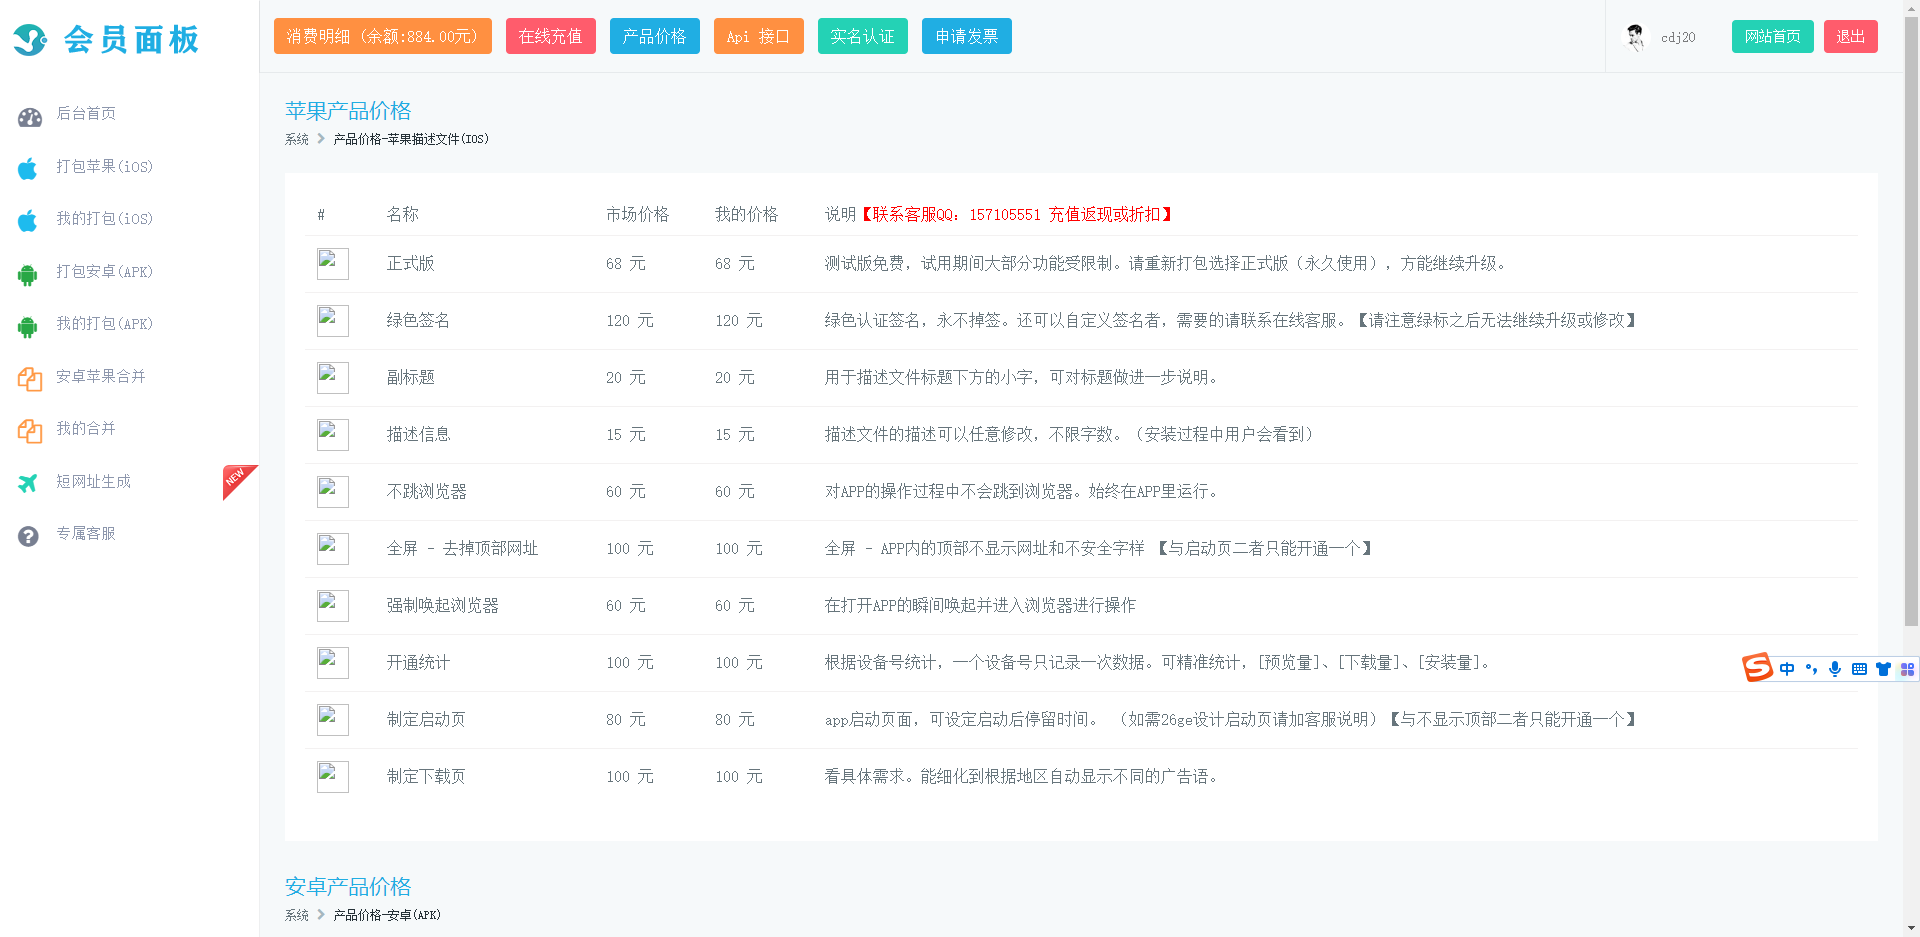1920x937 pixels.
Task: Click the Apple icon next to 打包苹果(iOS)
Action: [x=28, y=168]
